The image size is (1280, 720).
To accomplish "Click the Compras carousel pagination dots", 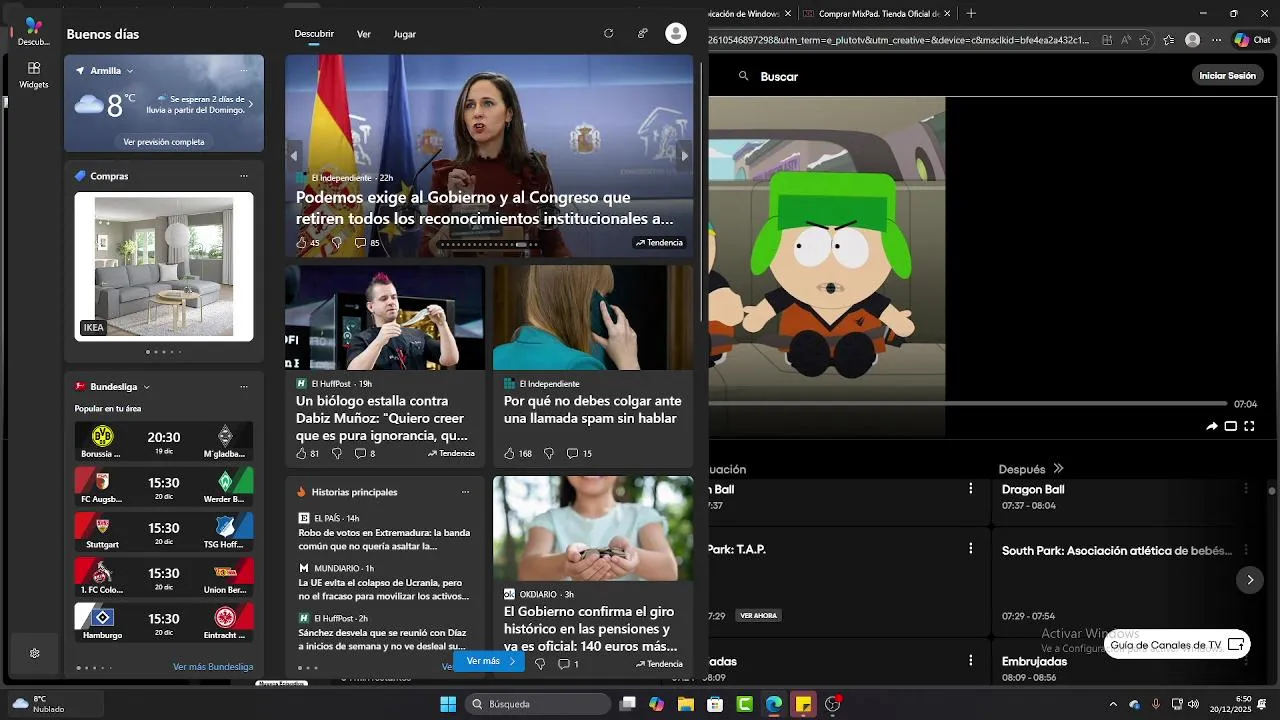I will pos(164,352).
